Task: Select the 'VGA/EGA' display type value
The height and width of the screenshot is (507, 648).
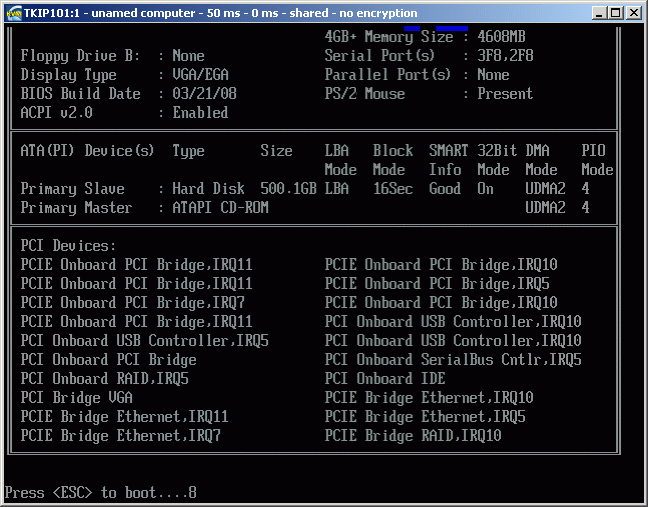Action: click(x=200, y=75)
